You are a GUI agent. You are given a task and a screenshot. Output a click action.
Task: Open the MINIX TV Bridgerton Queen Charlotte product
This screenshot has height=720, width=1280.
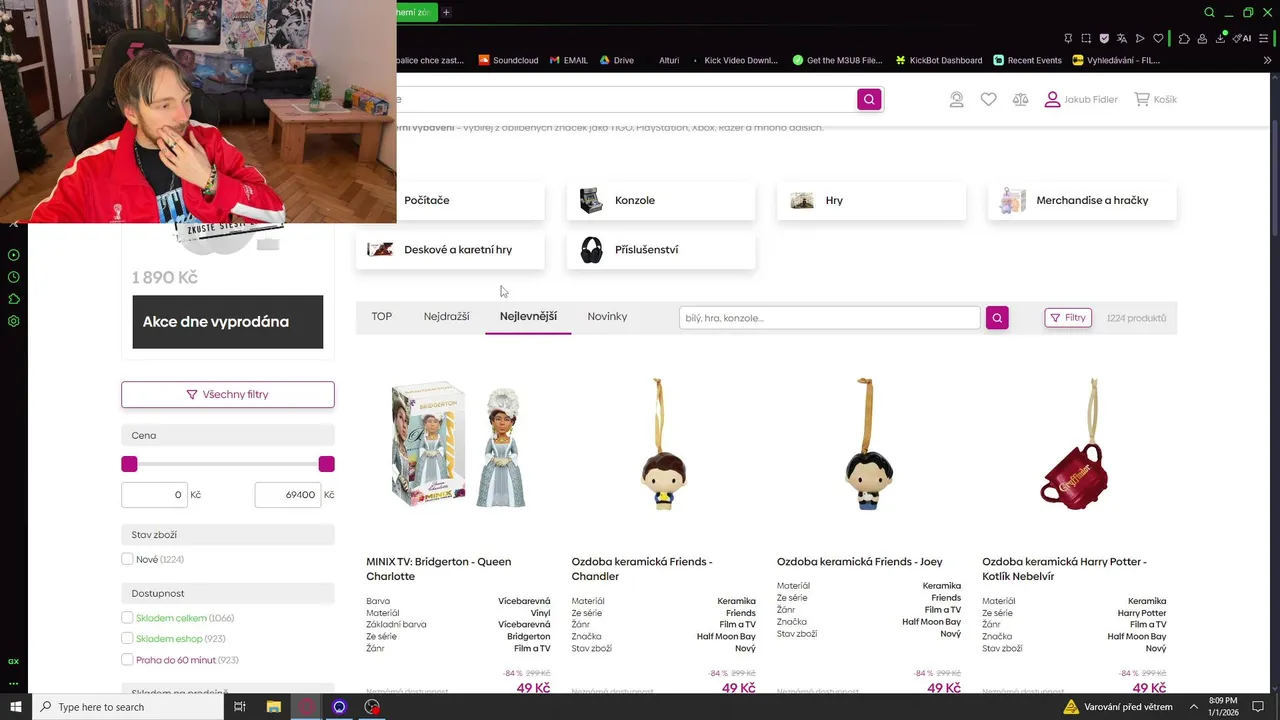click(x=439, y=569)
